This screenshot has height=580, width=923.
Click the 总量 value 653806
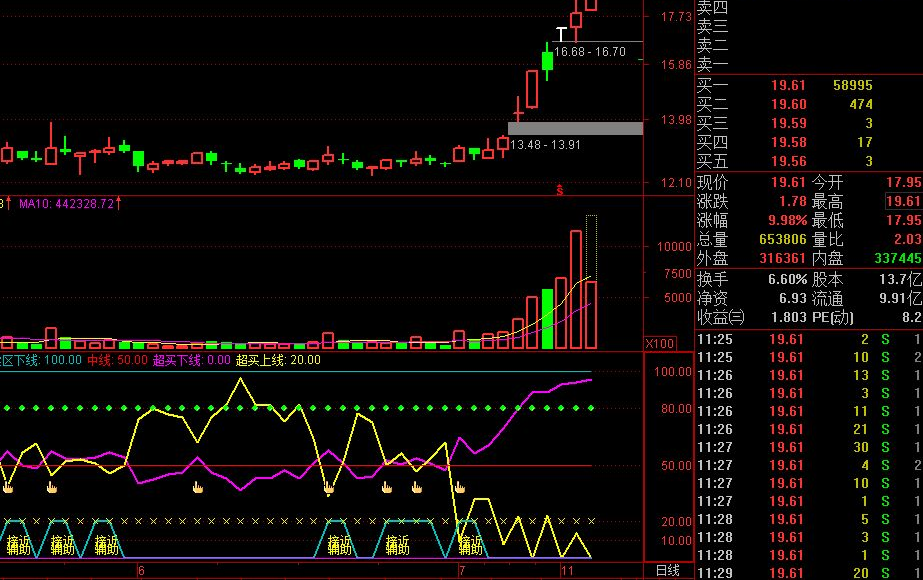point(783,240)
